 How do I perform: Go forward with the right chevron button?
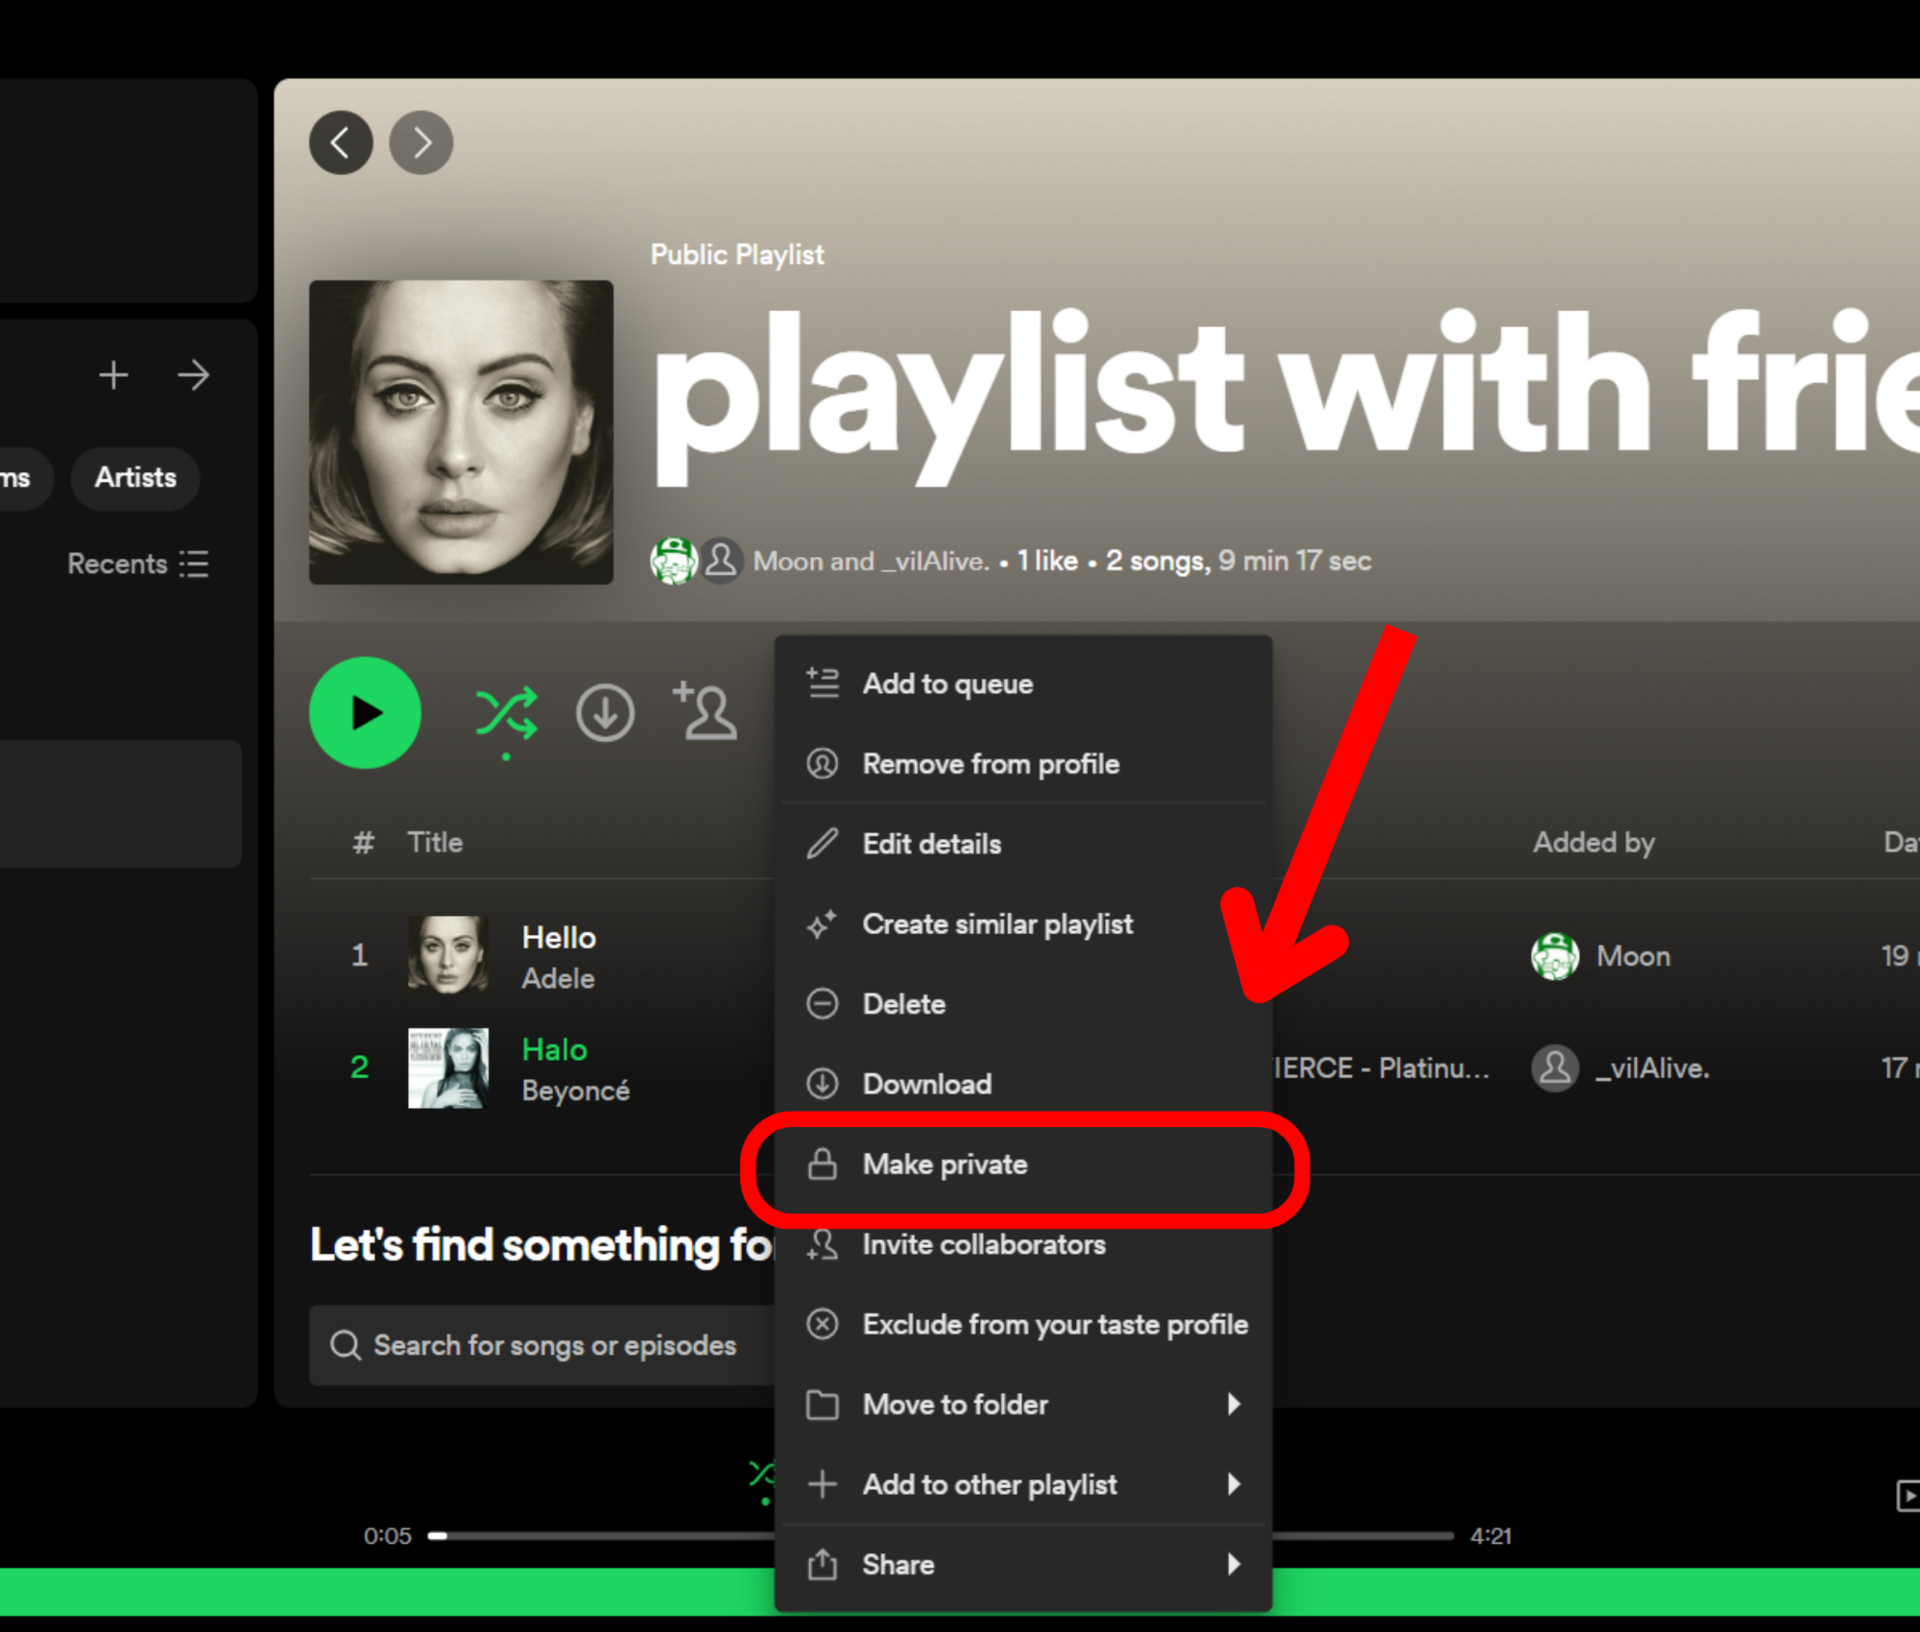pyautogui.click(x=421, y=143)
